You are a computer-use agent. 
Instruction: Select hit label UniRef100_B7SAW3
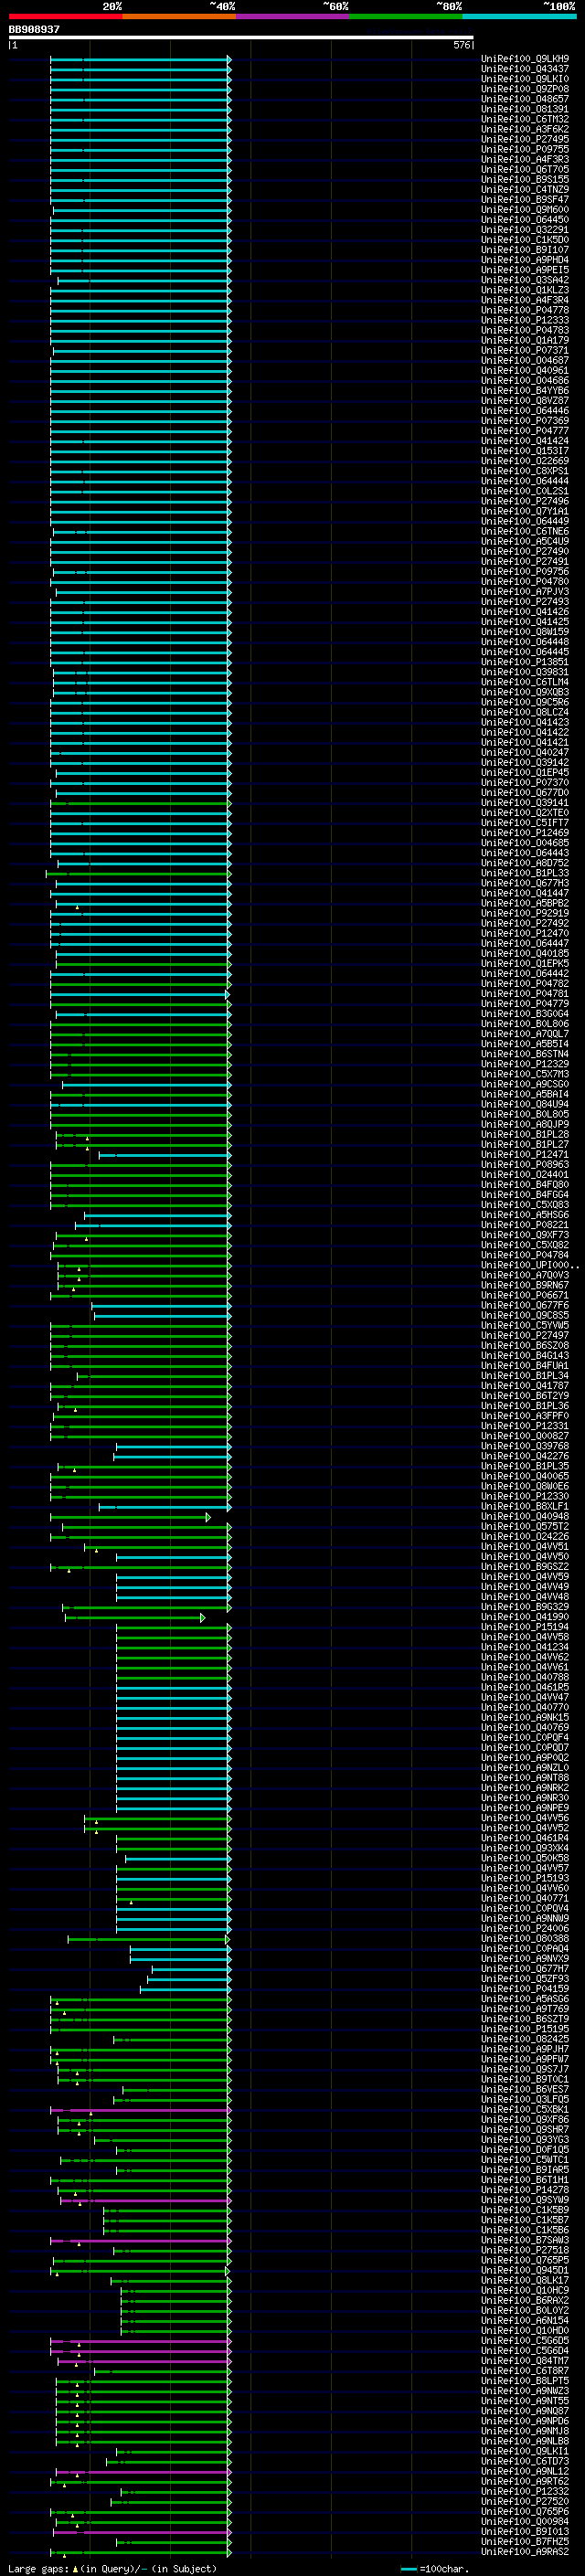click(x=525, y=2240)
